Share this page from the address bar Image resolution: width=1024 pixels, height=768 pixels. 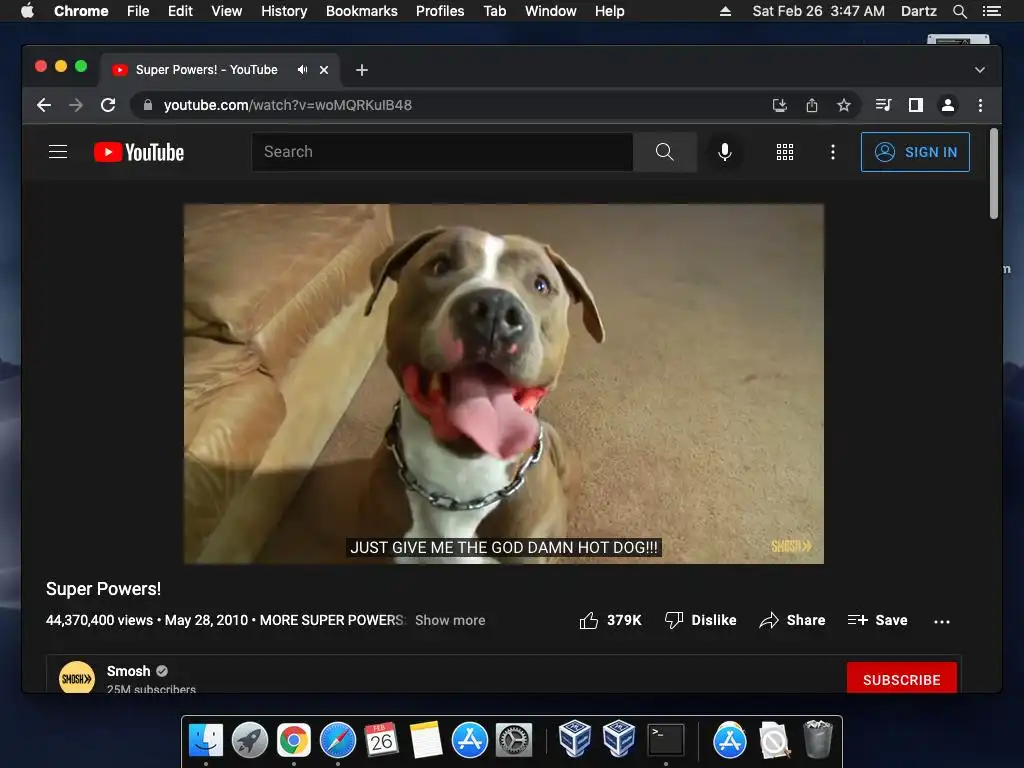(812, 105)
